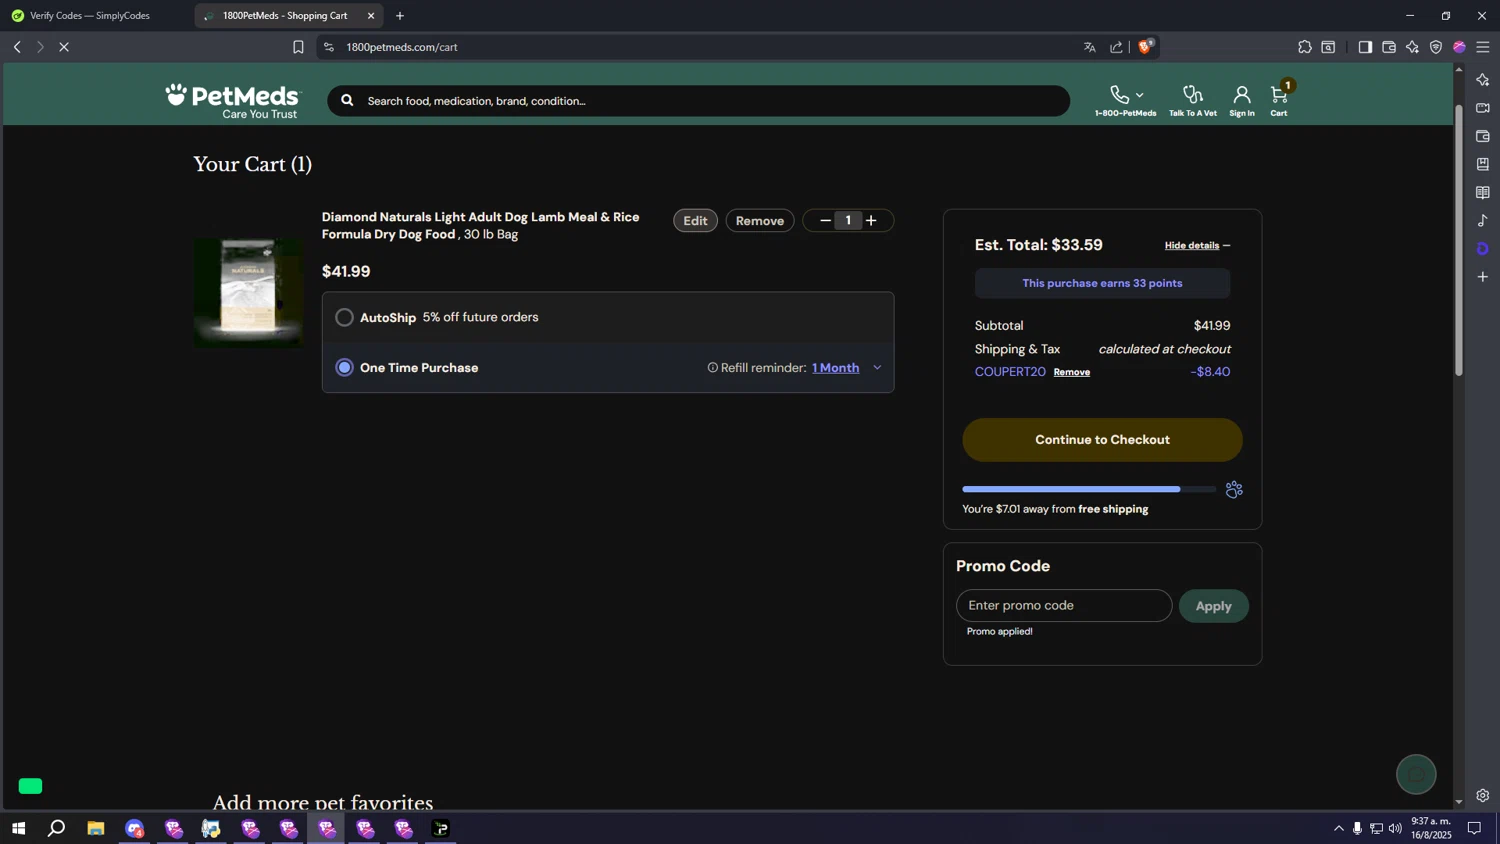This screenshot has height=844, width=1500.
Task: Click the PetMeds paw logo
Action: pos(232,101)
